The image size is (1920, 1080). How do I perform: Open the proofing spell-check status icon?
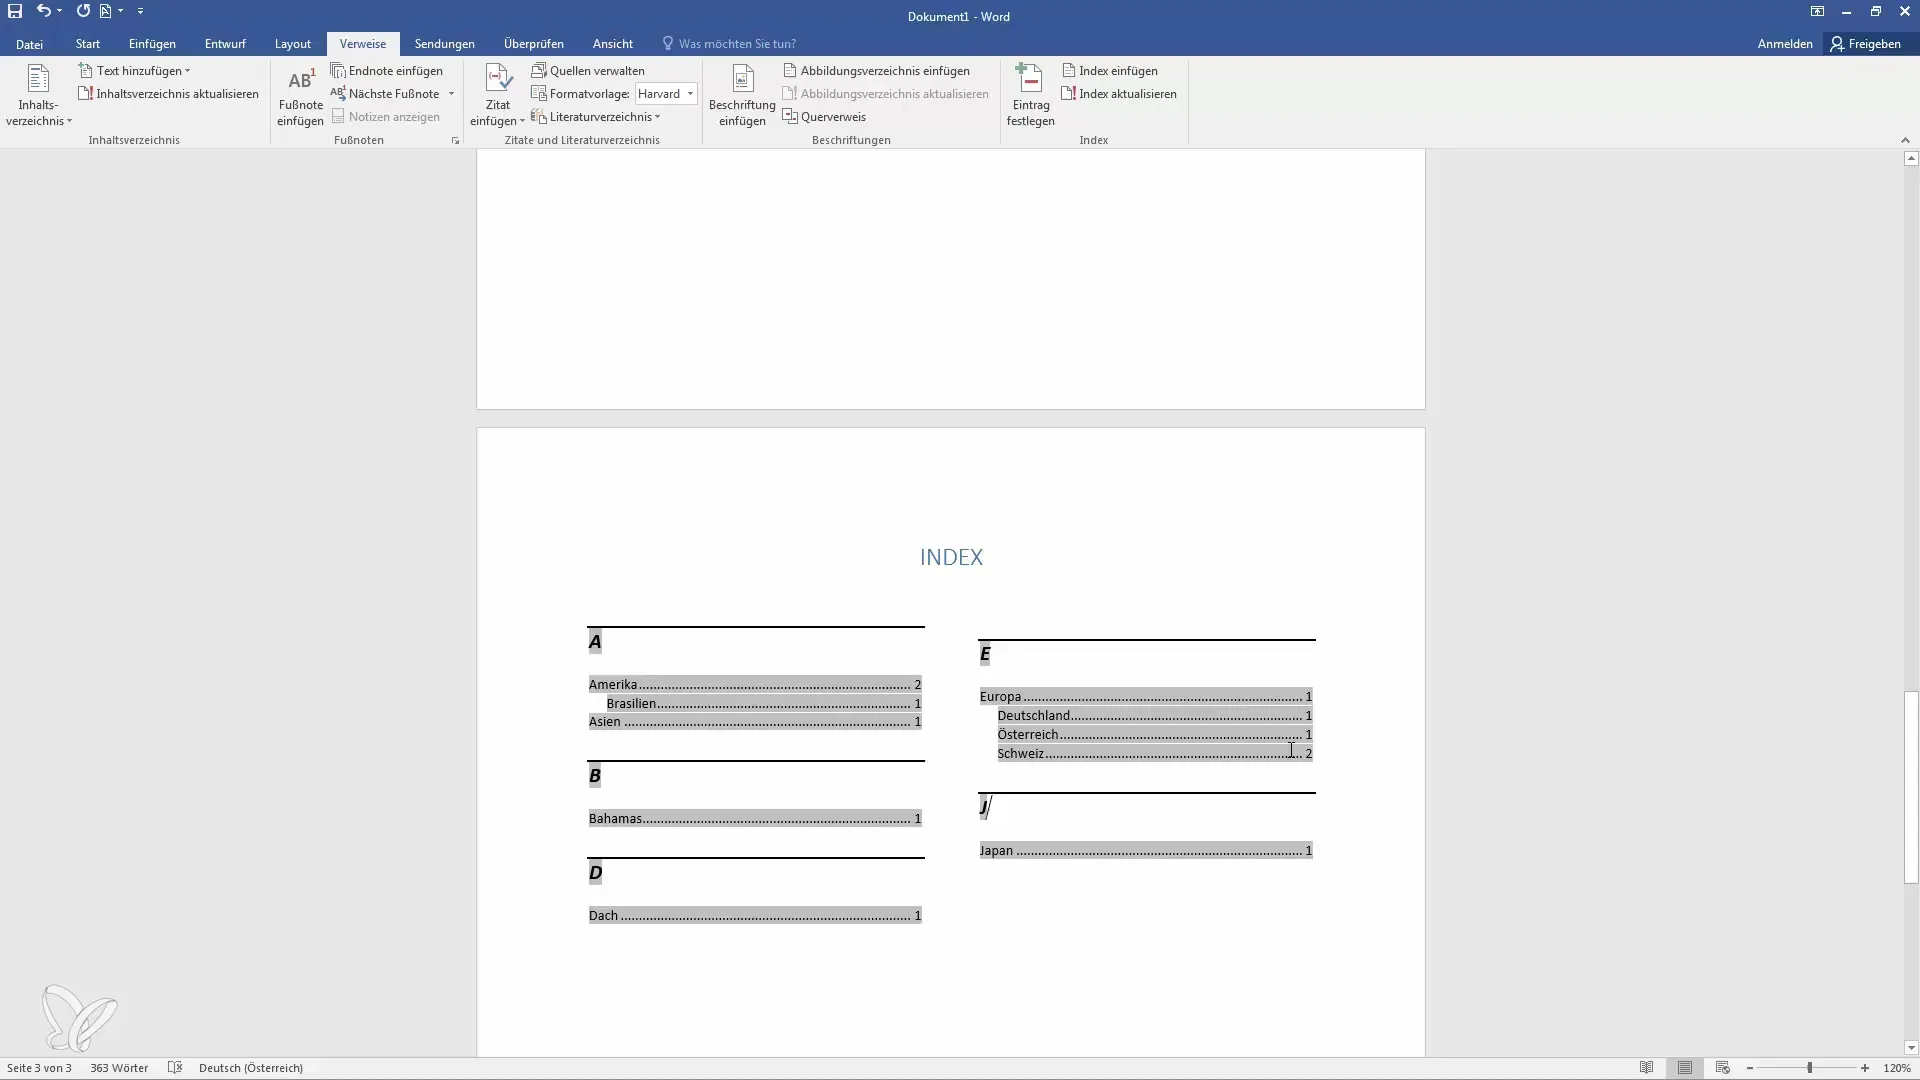[175, 1068]
